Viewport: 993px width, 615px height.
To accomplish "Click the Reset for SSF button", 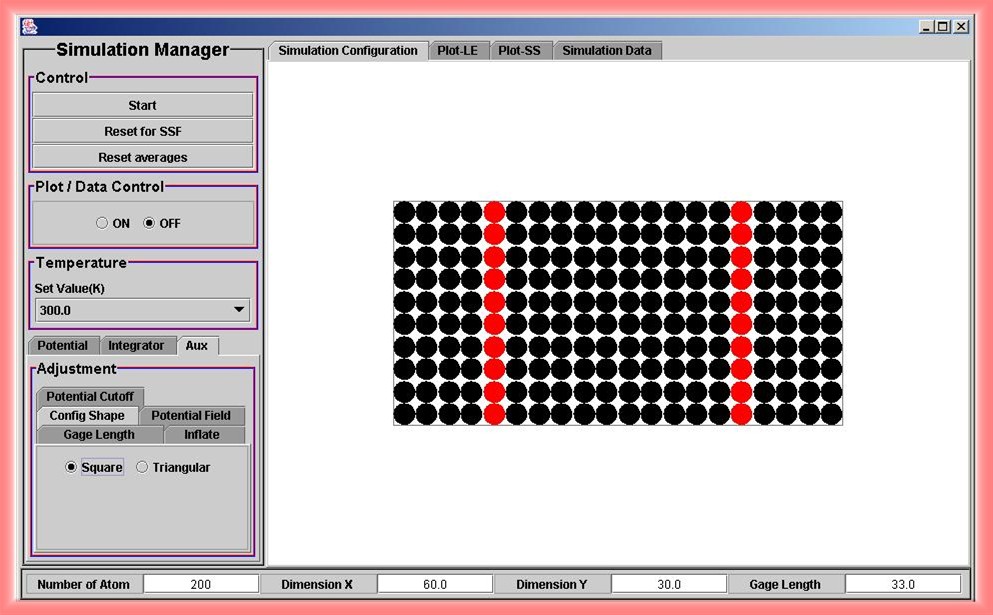I will click(x=143, y=131).
